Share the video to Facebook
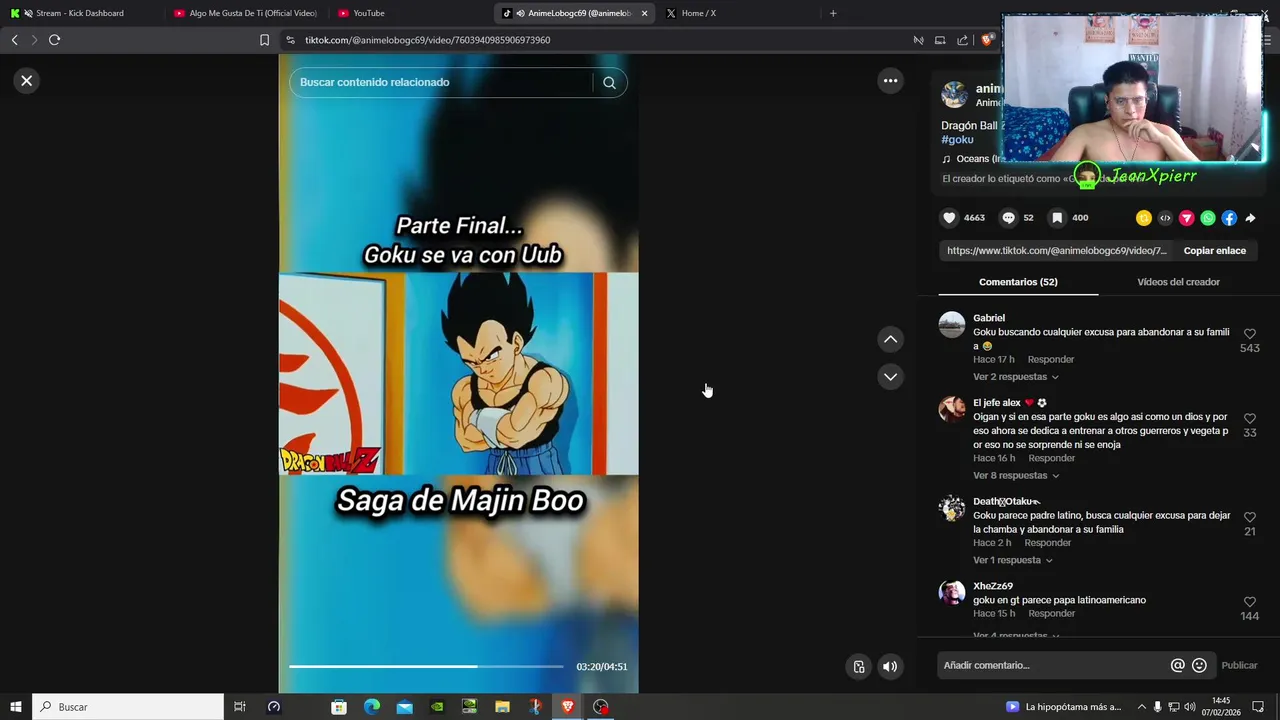 [1229, 218]
